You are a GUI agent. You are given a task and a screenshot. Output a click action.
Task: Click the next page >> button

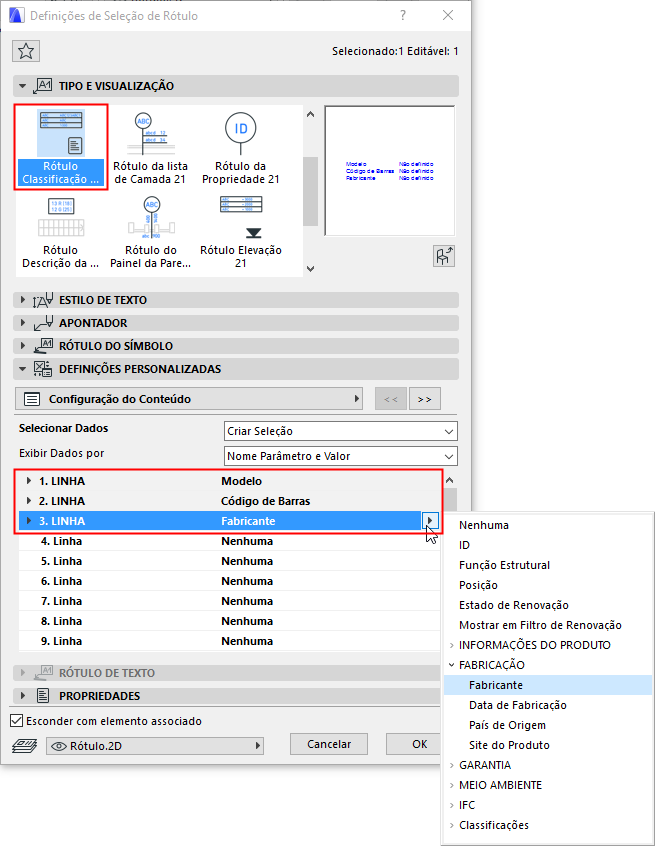tap(425, 399)
